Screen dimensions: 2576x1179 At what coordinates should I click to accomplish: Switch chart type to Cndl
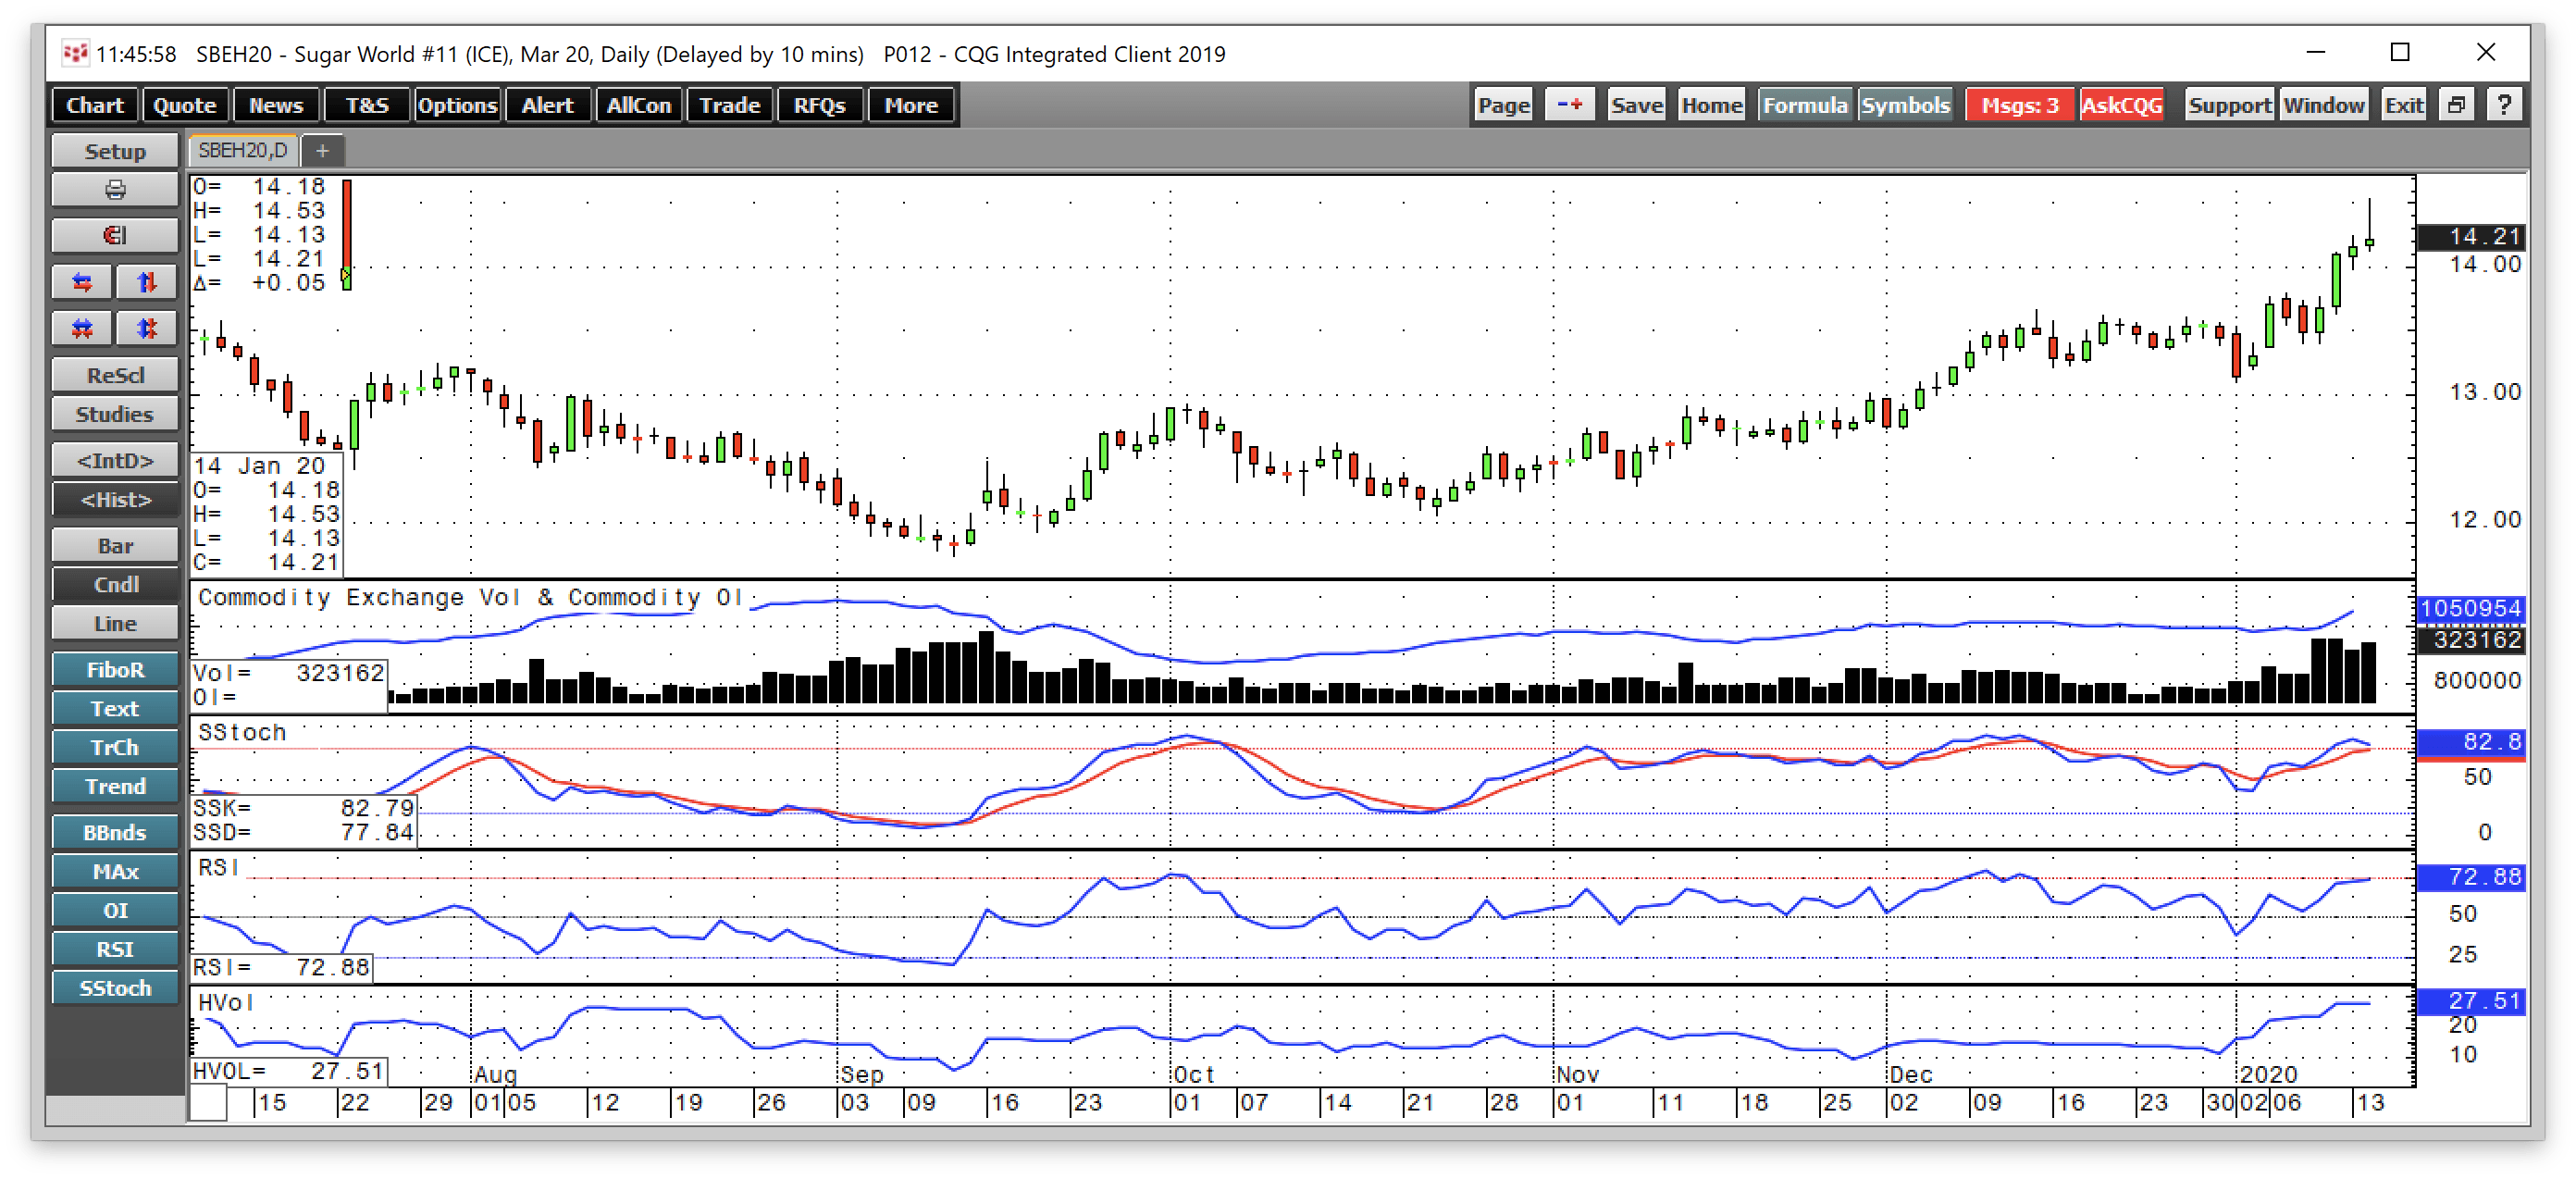pos(114,585)
